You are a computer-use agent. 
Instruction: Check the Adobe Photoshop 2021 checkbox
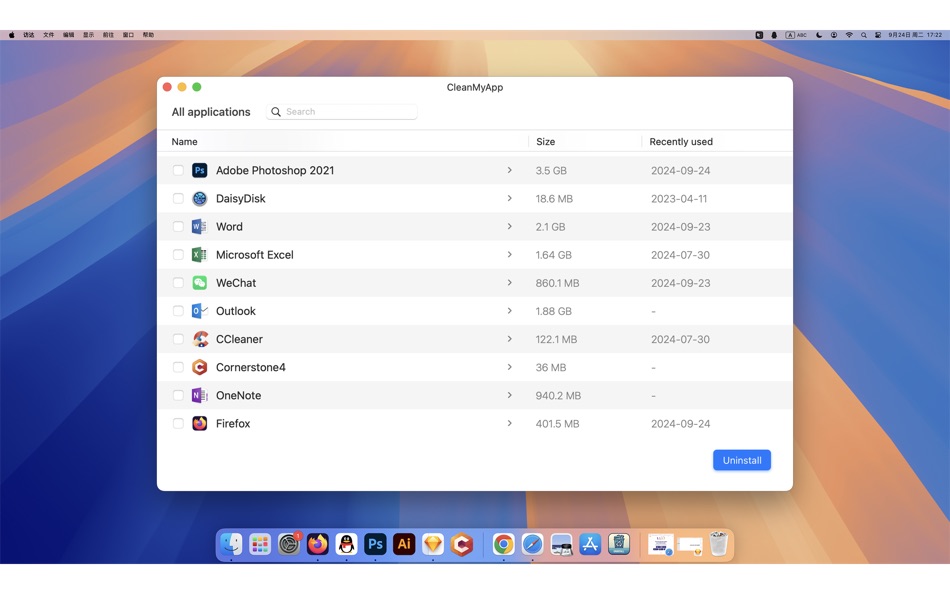pyautogui.click(x=178, y=170)
